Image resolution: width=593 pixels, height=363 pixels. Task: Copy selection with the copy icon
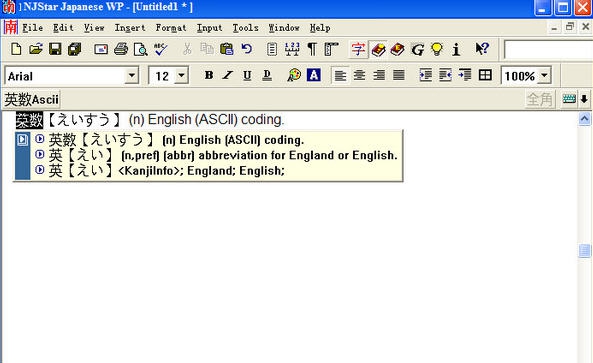(206, 49)
